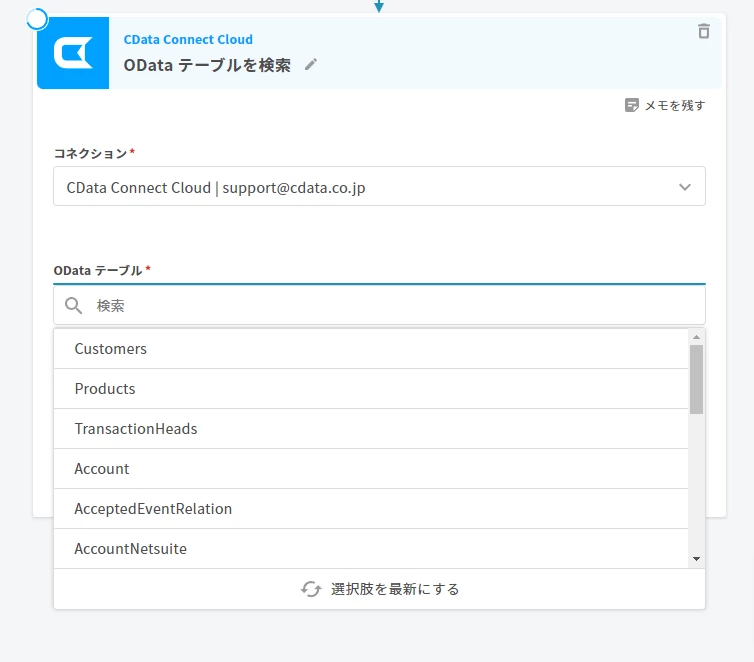Click 選択肢を最新にする refresh button

[x=379, y=589]
